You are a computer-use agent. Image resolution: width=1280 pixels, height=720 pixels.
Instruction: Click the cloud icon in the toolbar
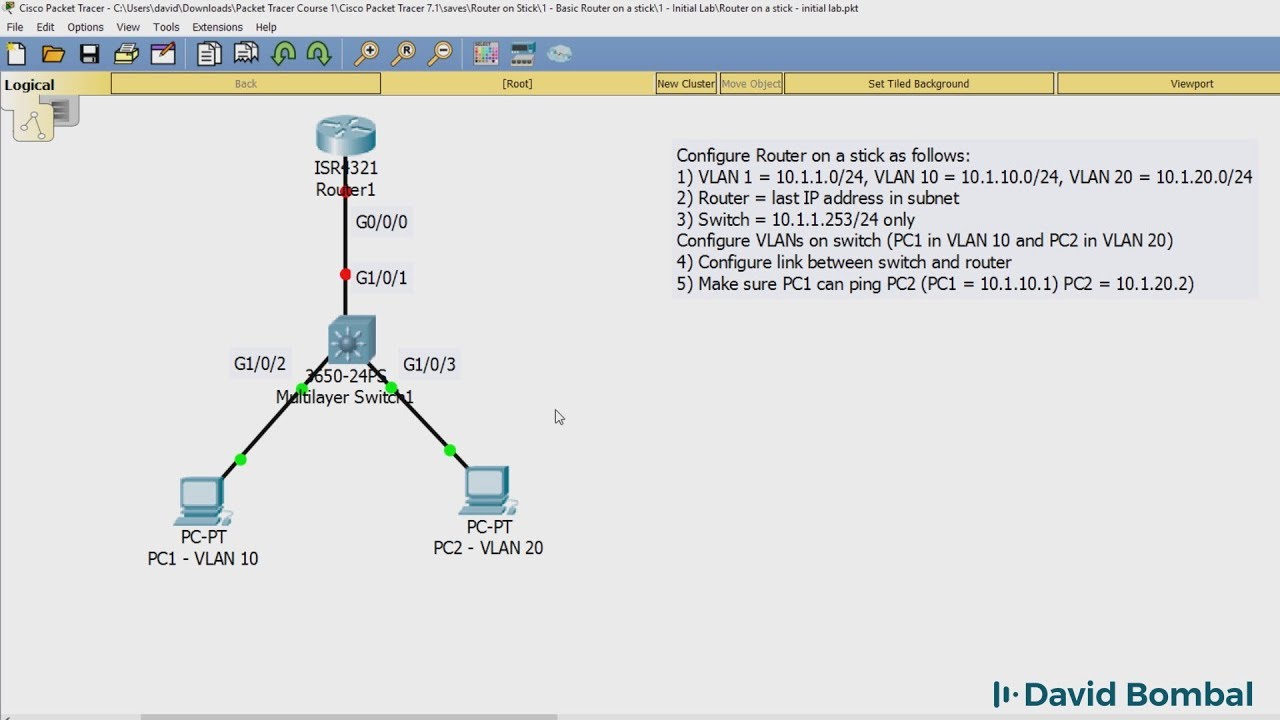tap(560, 54)
